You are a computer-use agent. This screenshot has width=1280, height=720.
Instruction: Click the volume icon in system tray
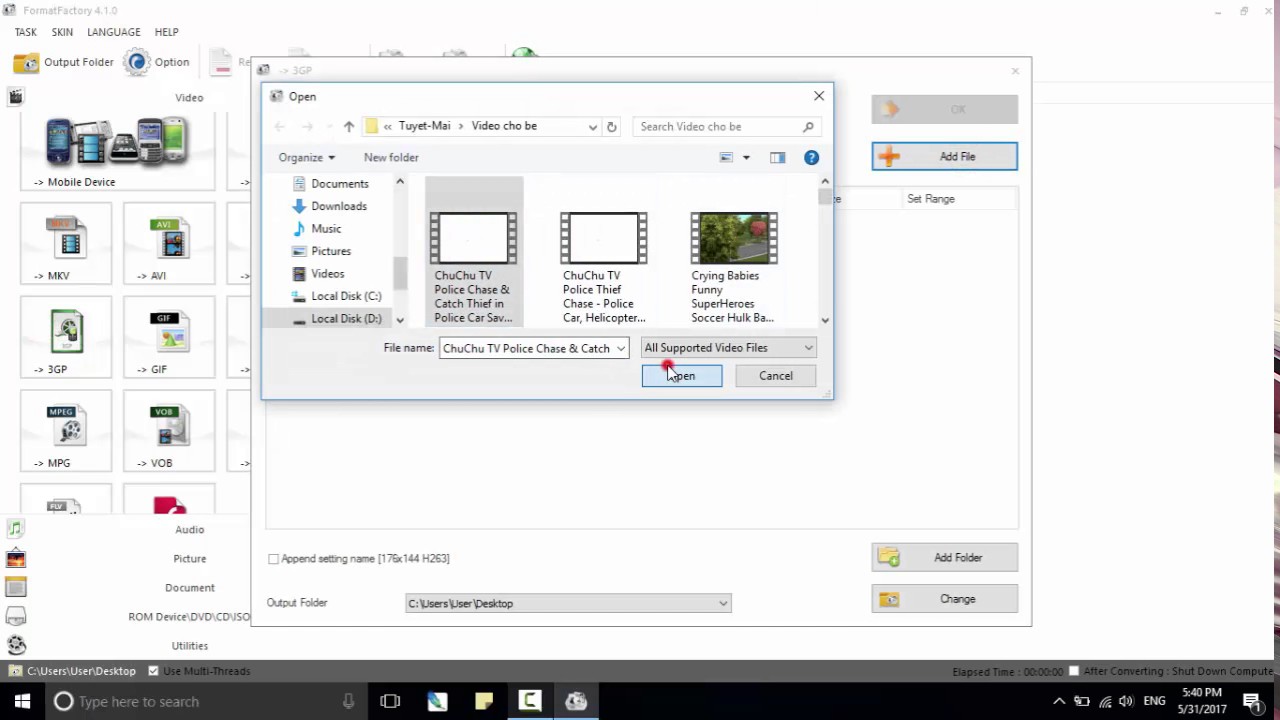point(1127,701)
